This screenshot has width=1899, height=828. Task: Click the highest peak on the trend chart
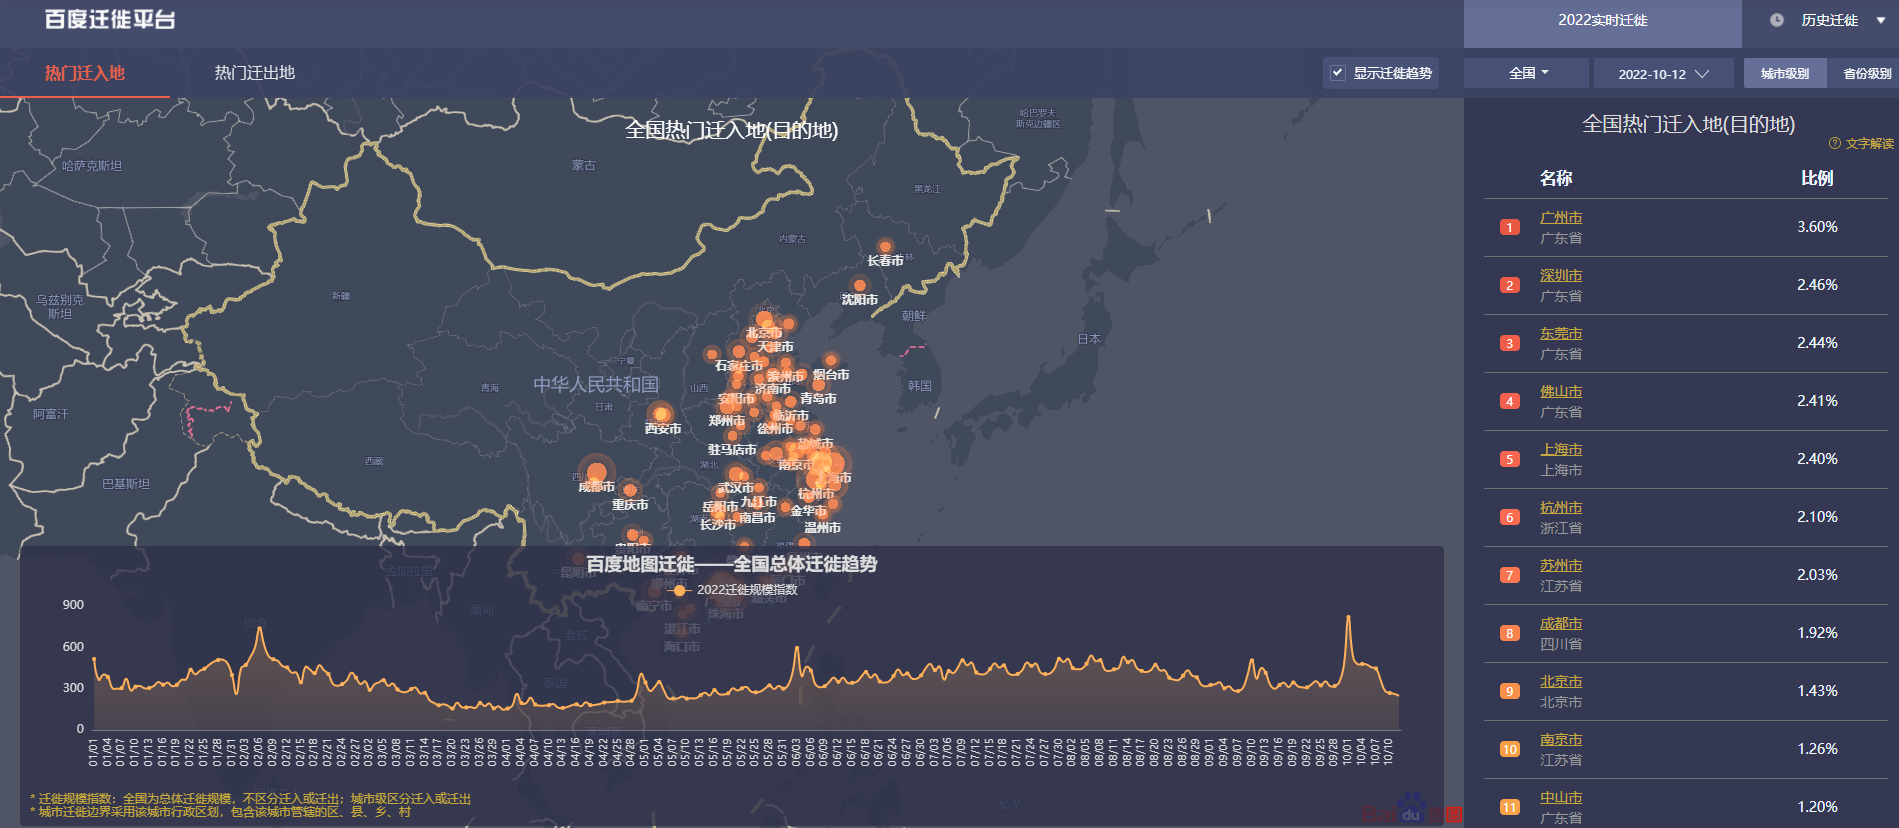tap(1348, 617)
